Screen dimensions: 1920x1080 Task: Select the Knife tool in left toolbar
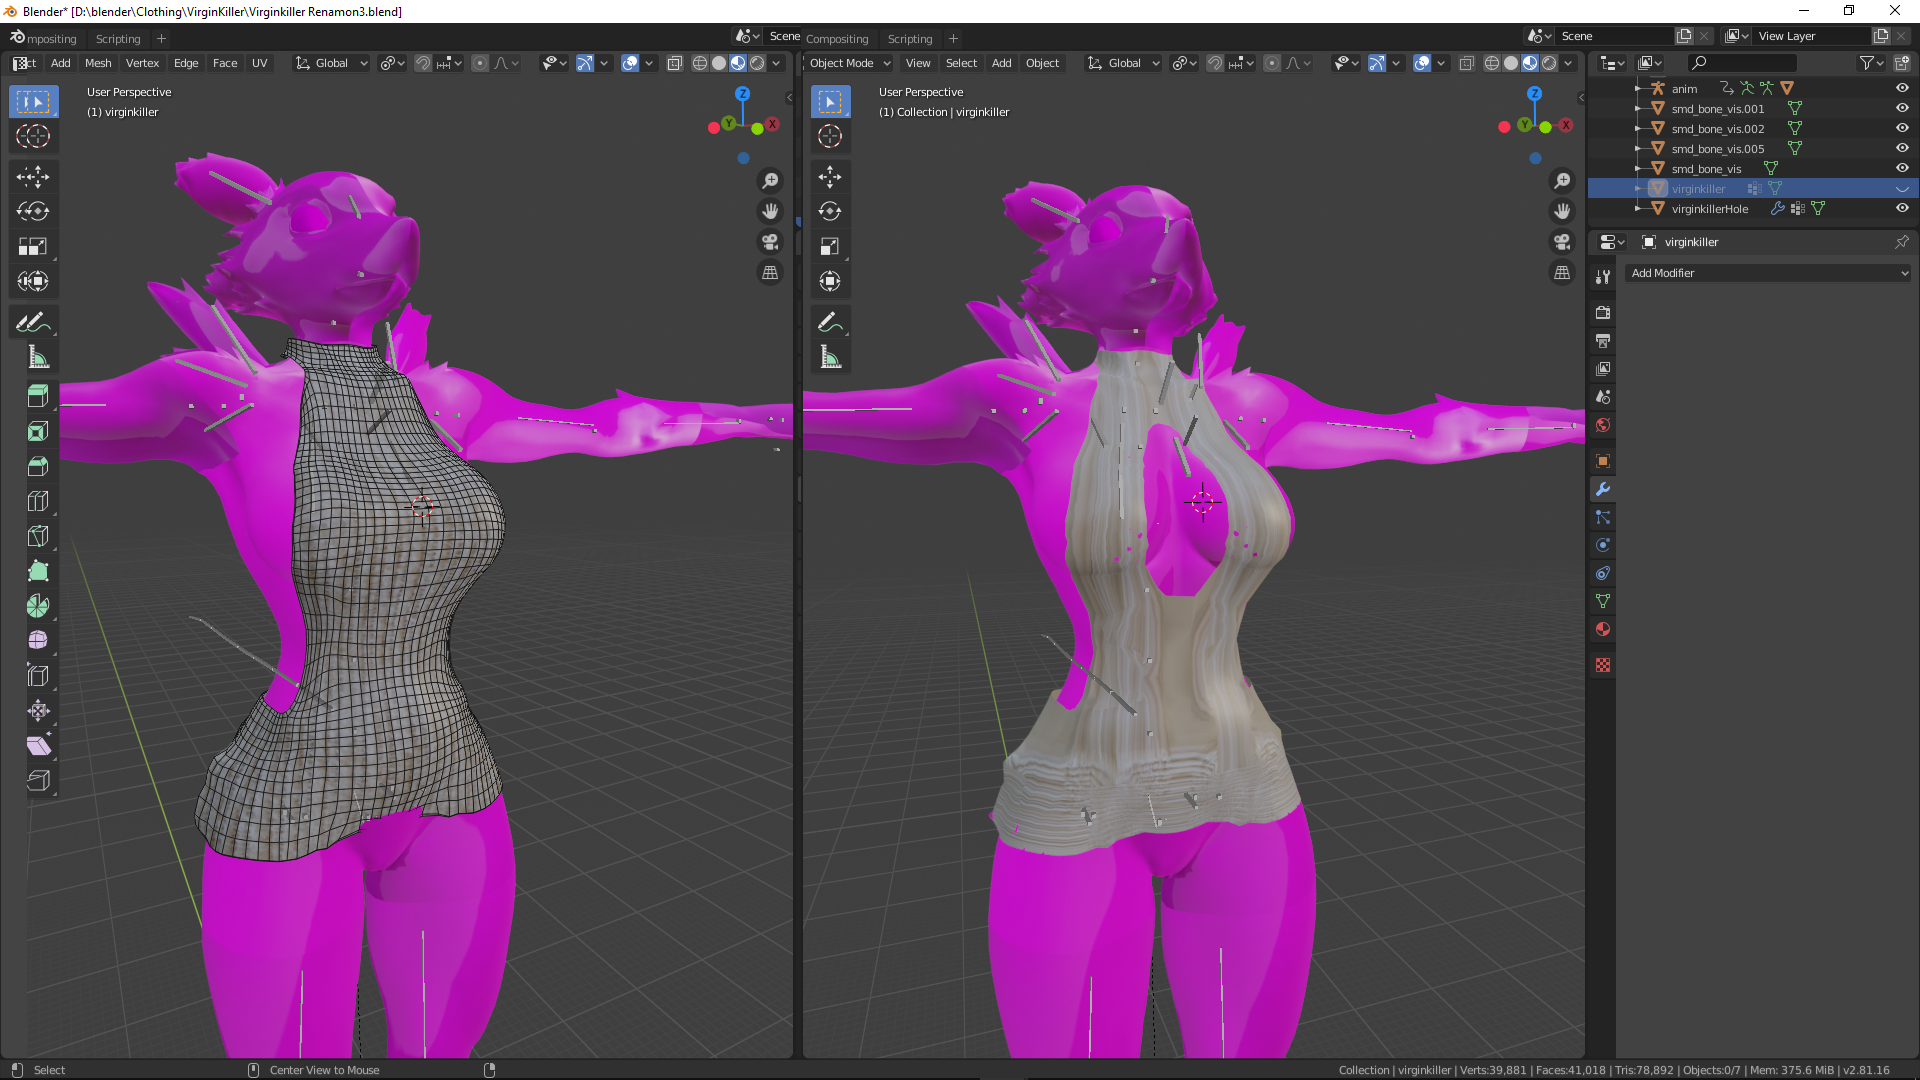38,536
